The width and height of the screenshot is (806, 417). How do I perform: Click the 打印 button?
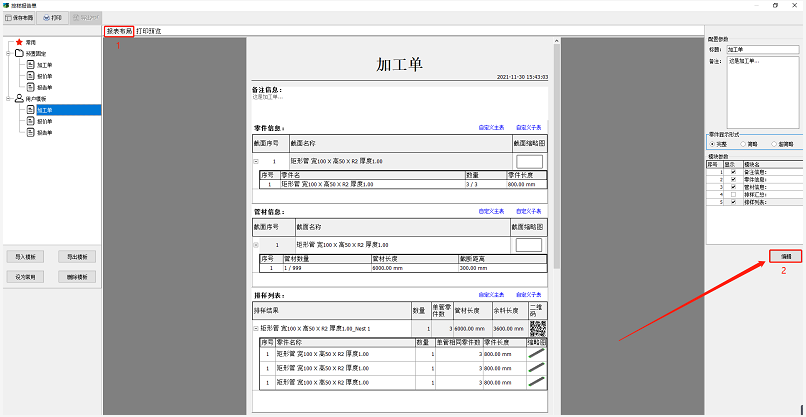(x=52, y=17)
